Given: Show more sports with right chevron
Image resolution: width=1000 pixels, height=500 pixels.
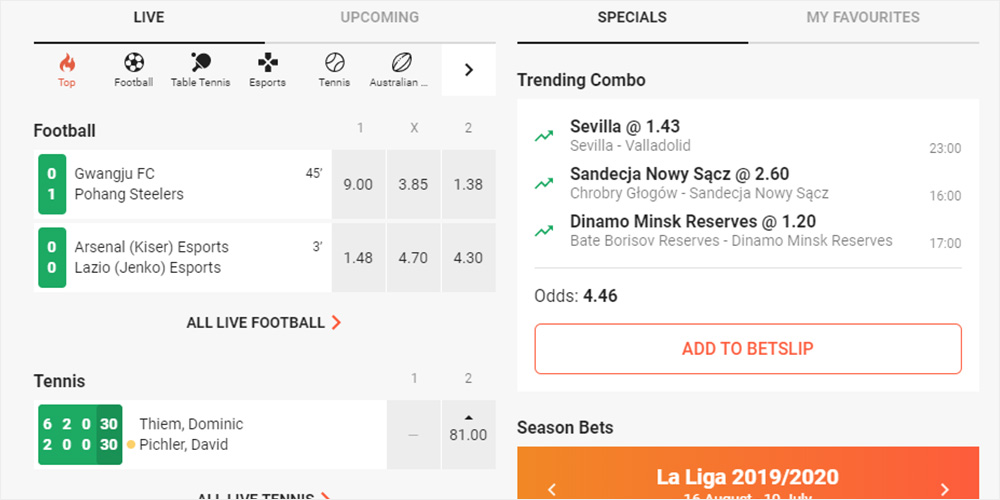Looking at the screenshot, I should (469, 70).
